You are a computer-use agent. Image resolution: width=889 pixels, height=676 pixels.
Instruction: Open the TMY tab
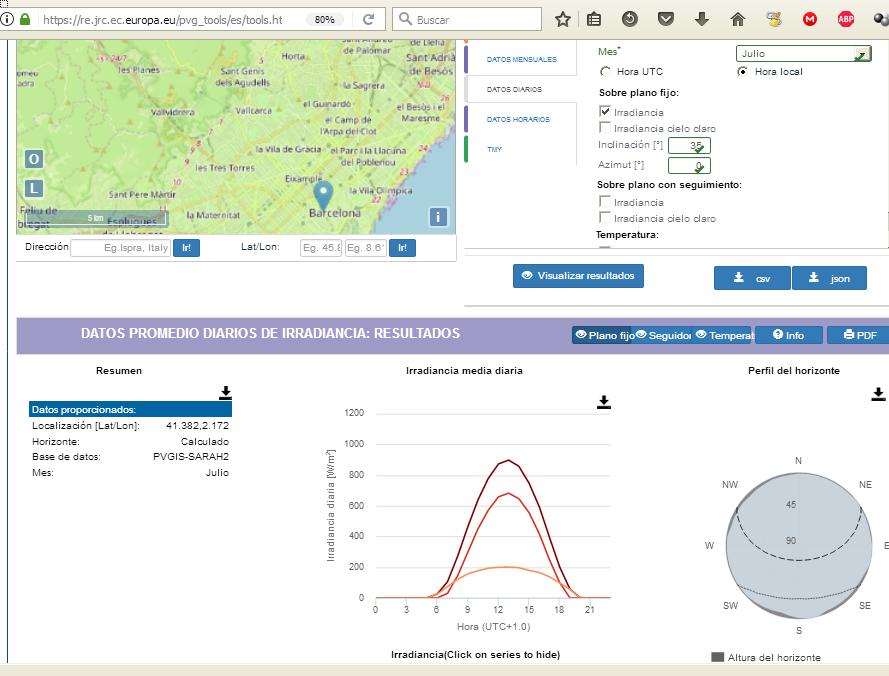[494, 149]
